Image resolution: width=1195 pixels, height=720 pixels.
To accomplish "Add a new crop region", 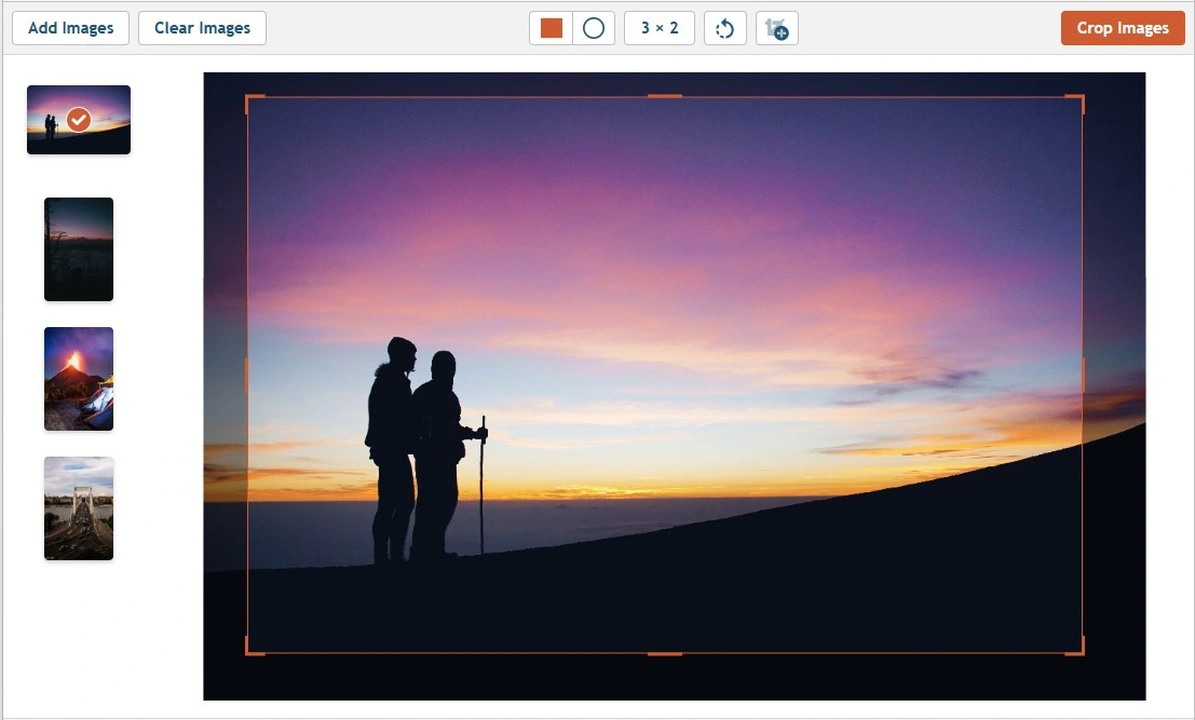I will (x=777, y=28).
